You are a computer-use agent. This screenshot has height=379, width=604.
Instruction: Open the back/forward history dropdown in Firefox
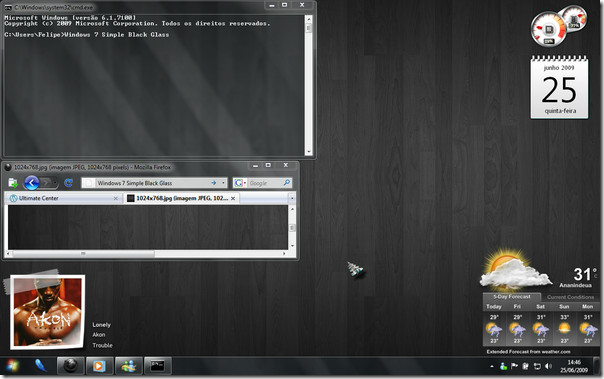(55, 183)
